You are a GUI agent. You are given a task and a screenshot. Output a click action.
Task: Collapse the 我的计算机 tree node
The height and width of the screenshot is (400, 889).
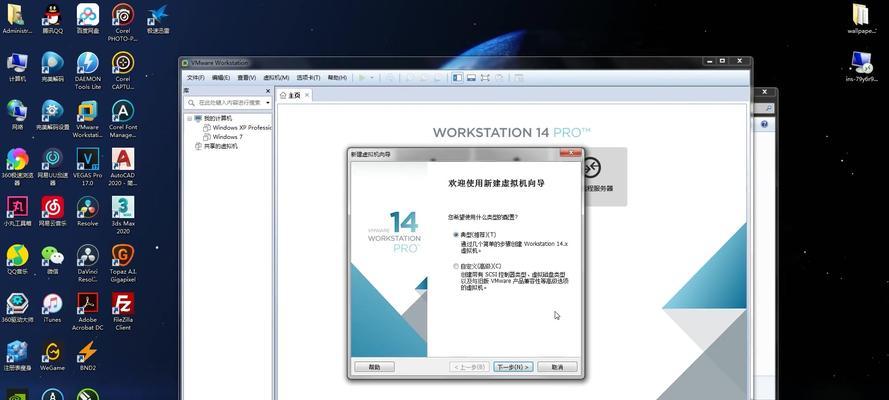(190, 118)
